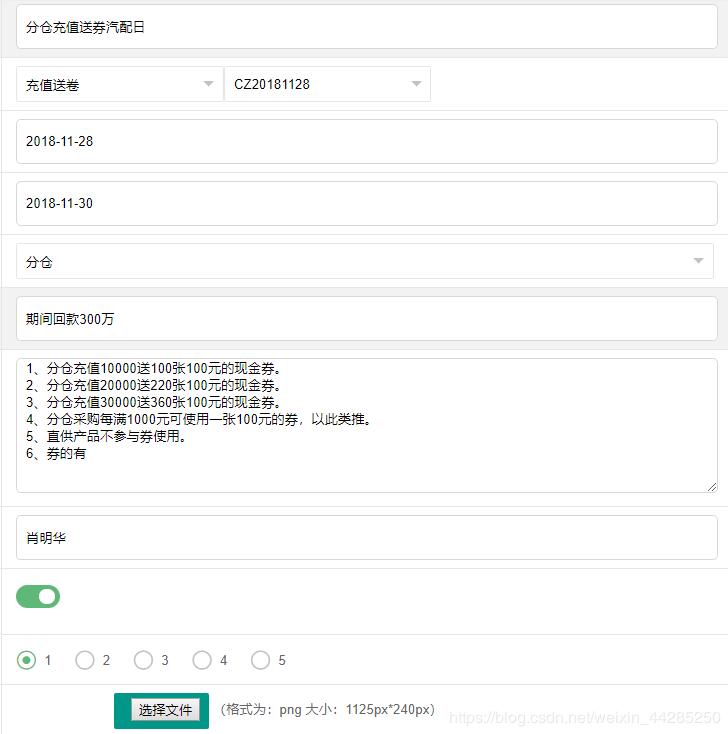Viewport: 728px width, 734px height.
Task: Select radio option 3
Action: [x=143, y=660]
